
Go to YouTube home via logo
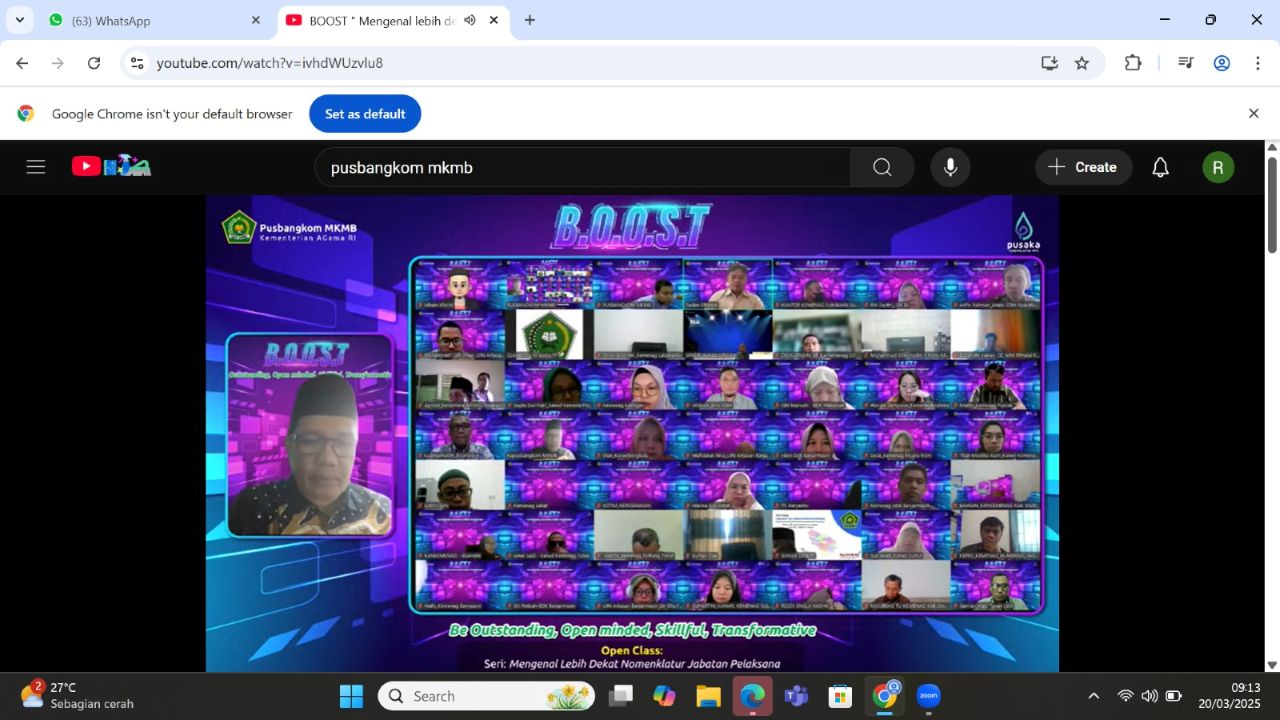pos(111,167)
